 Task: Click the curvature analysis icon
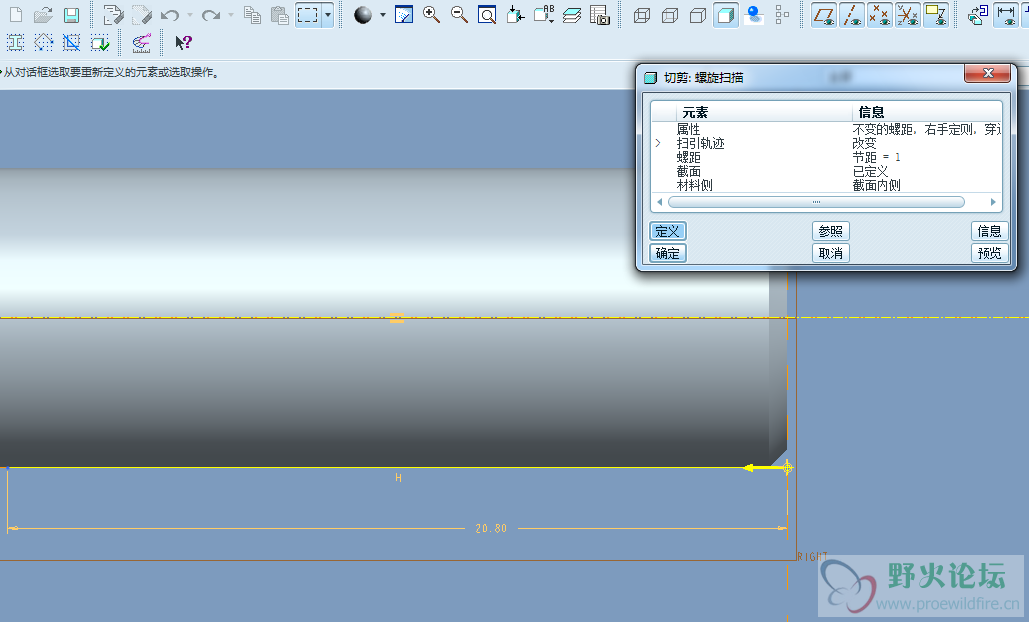click(x=141, y=43)
